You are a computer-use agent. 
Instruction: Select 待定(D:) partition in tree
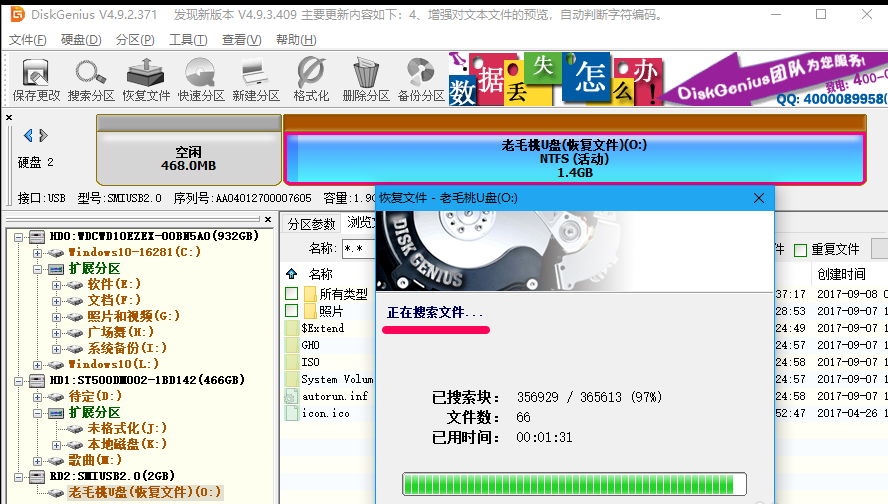click(x=95, y=396)
